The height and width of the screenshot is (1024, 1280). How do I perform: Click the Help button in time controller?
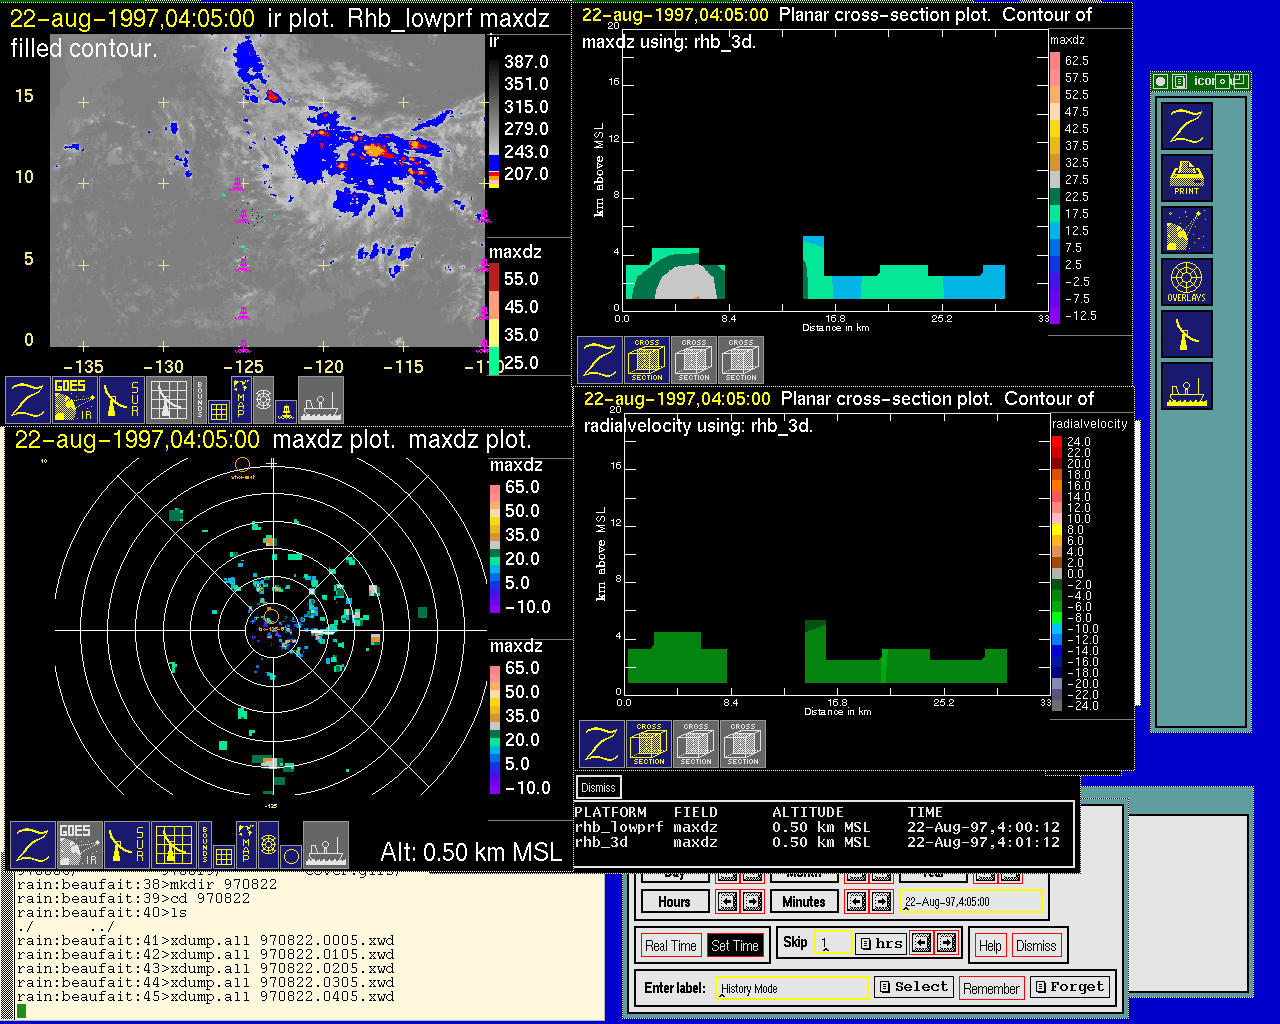pos(990,946)
